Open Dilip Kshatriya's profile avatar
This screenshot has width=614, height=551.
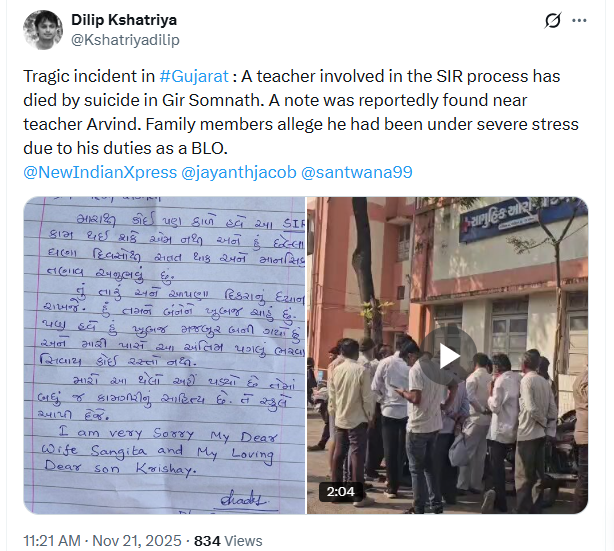43,30
